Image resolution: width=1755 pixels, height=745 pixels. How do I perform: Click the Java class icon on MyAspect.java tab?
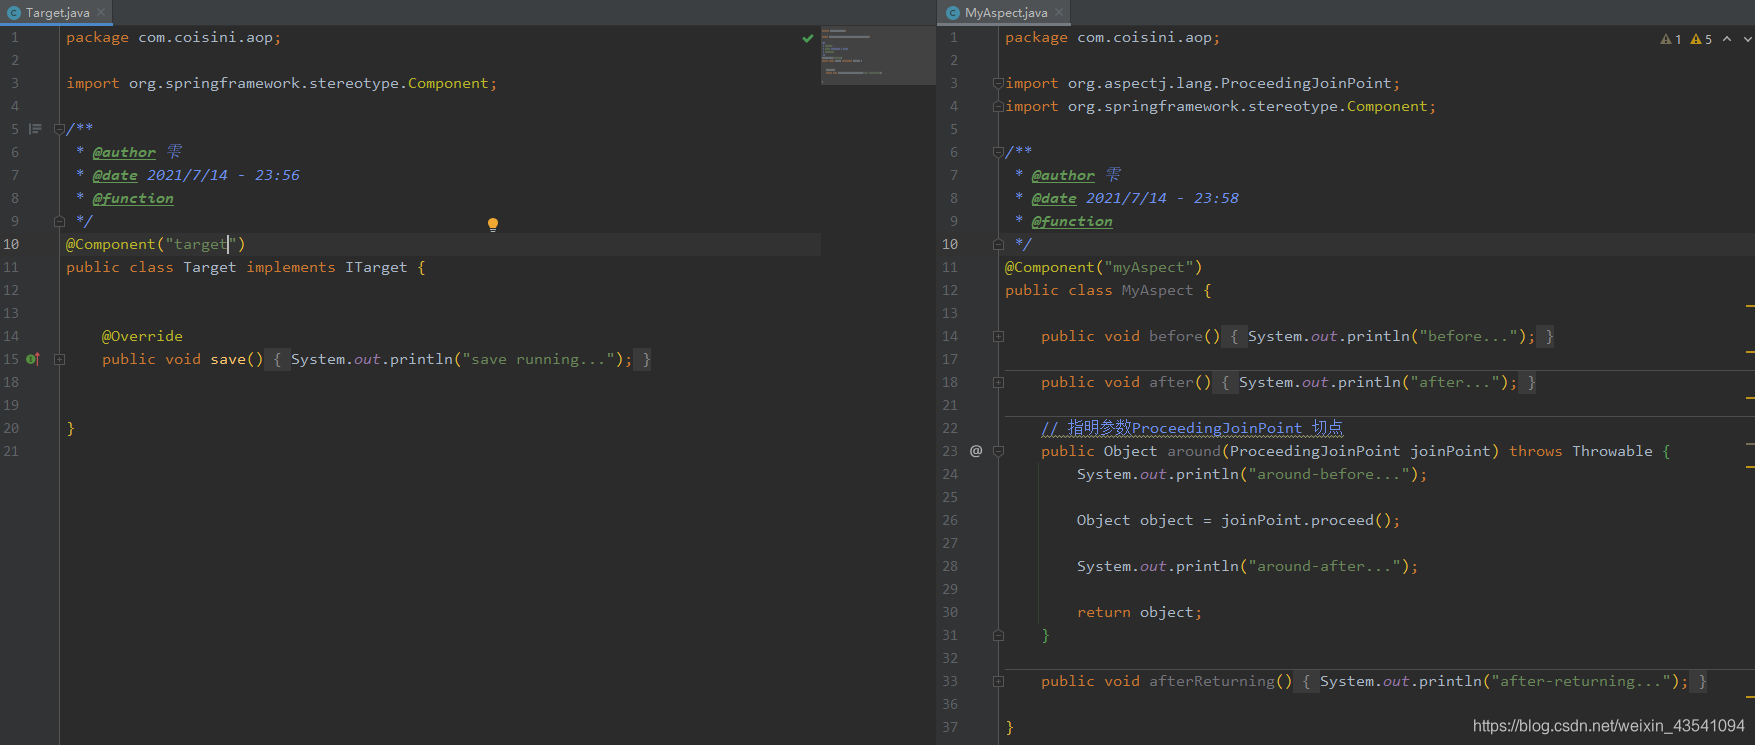pos(953,13)
